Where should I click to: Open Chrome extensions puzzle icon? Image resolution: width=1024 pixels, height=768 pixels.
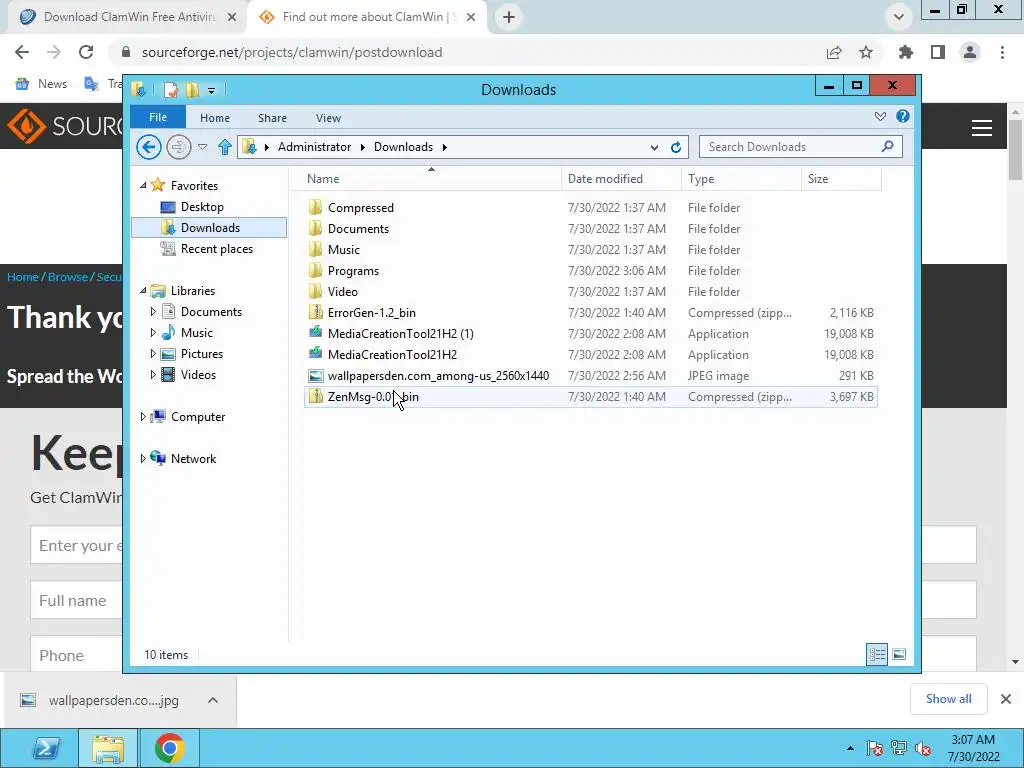(906, 52)
